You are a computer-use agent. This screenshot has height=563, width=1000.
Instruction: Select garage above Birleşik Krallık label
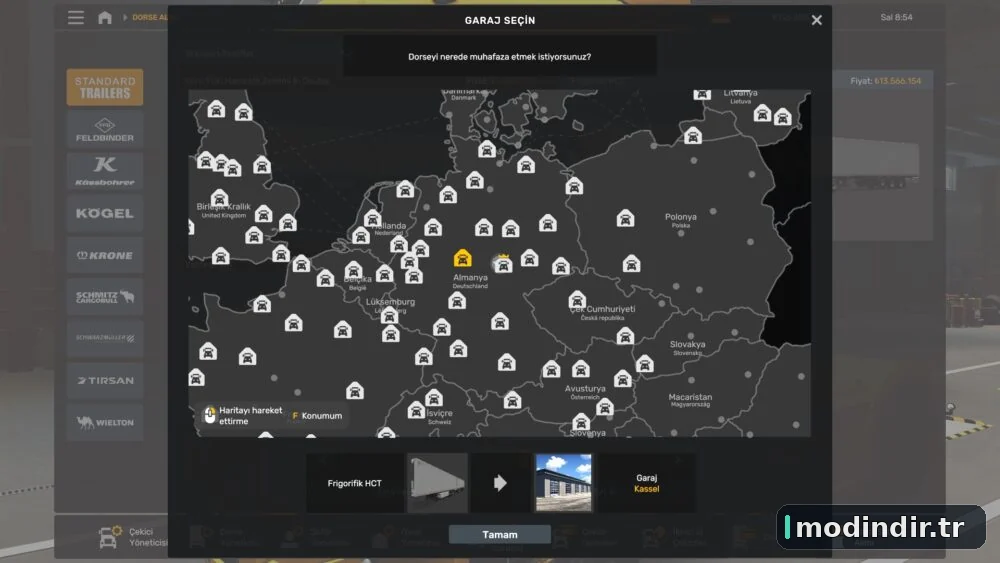point(219,198)
